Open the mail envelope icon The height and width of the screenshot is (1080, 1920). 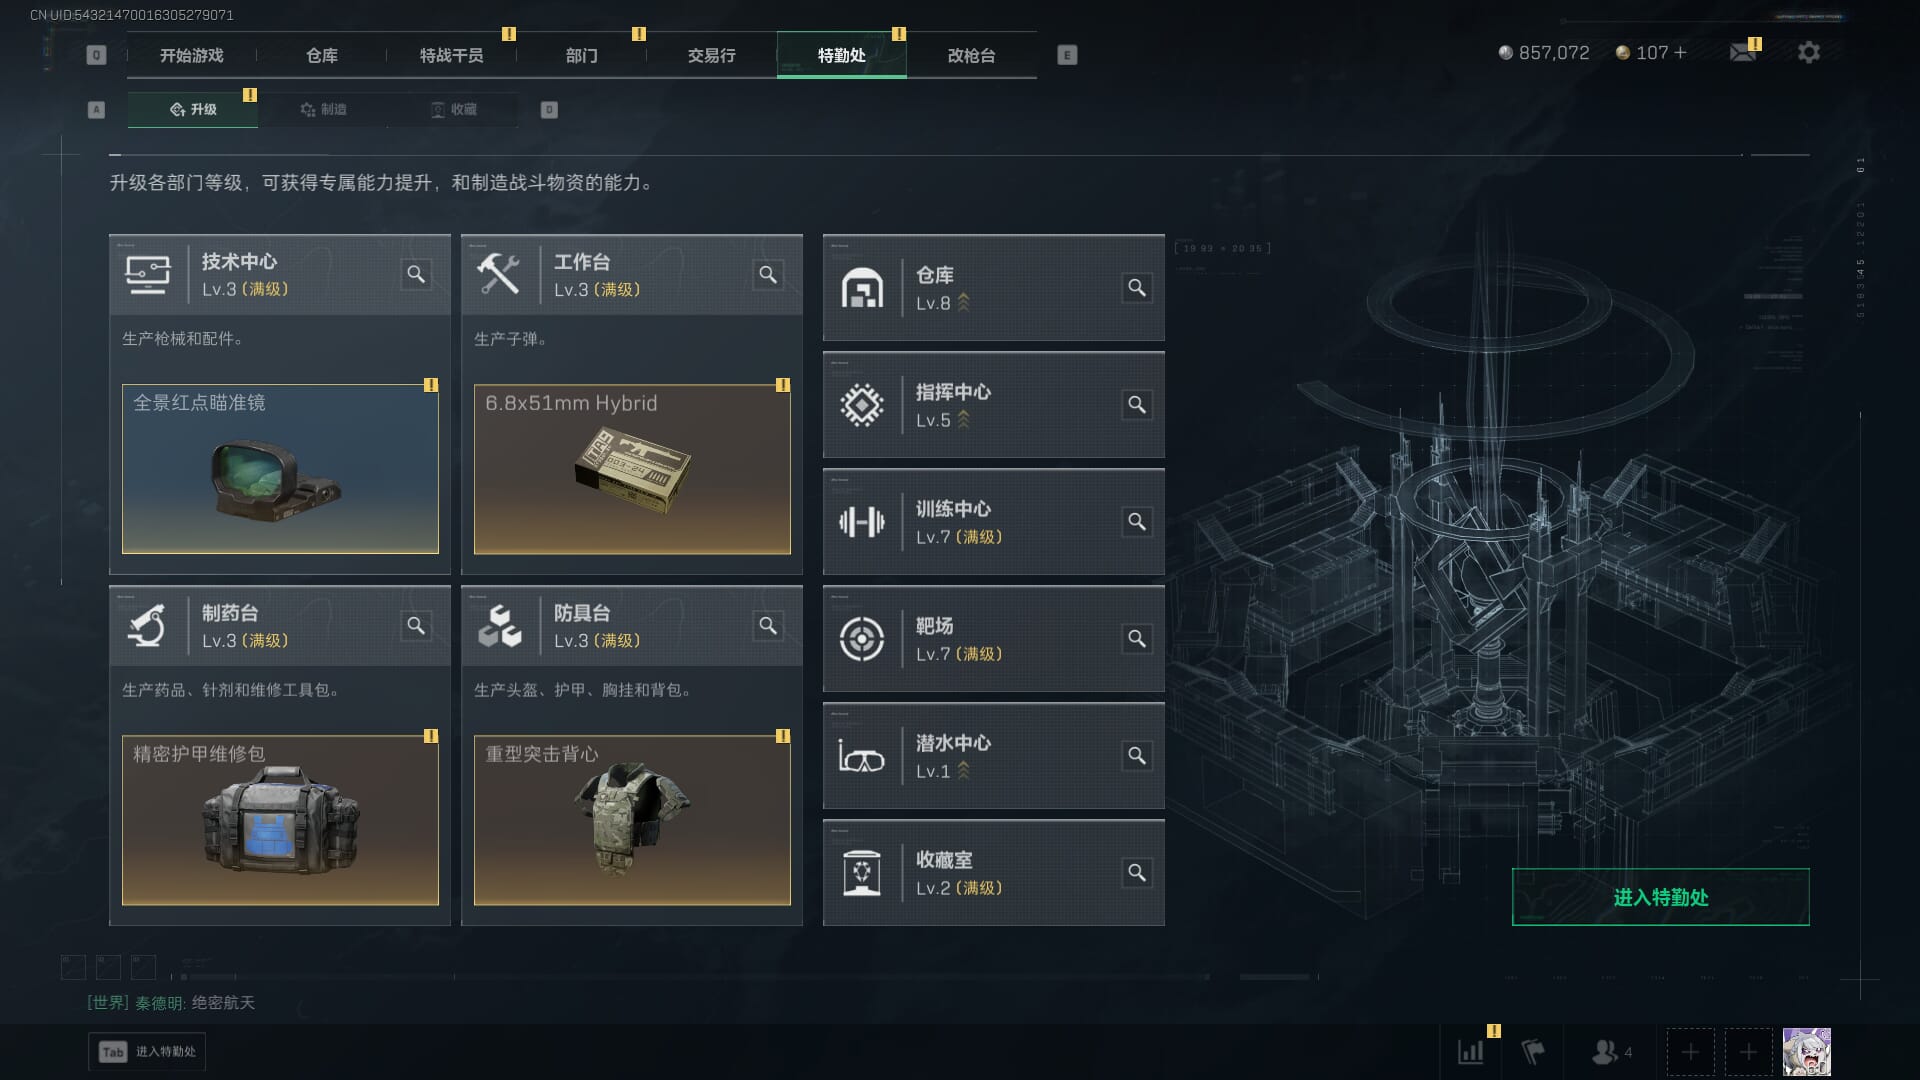(x=1743, y=52)
